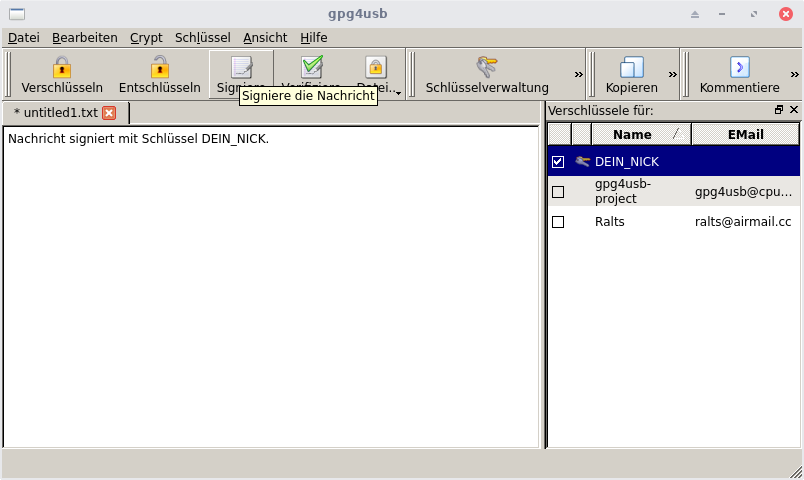Select the Ralts key name

610,222
